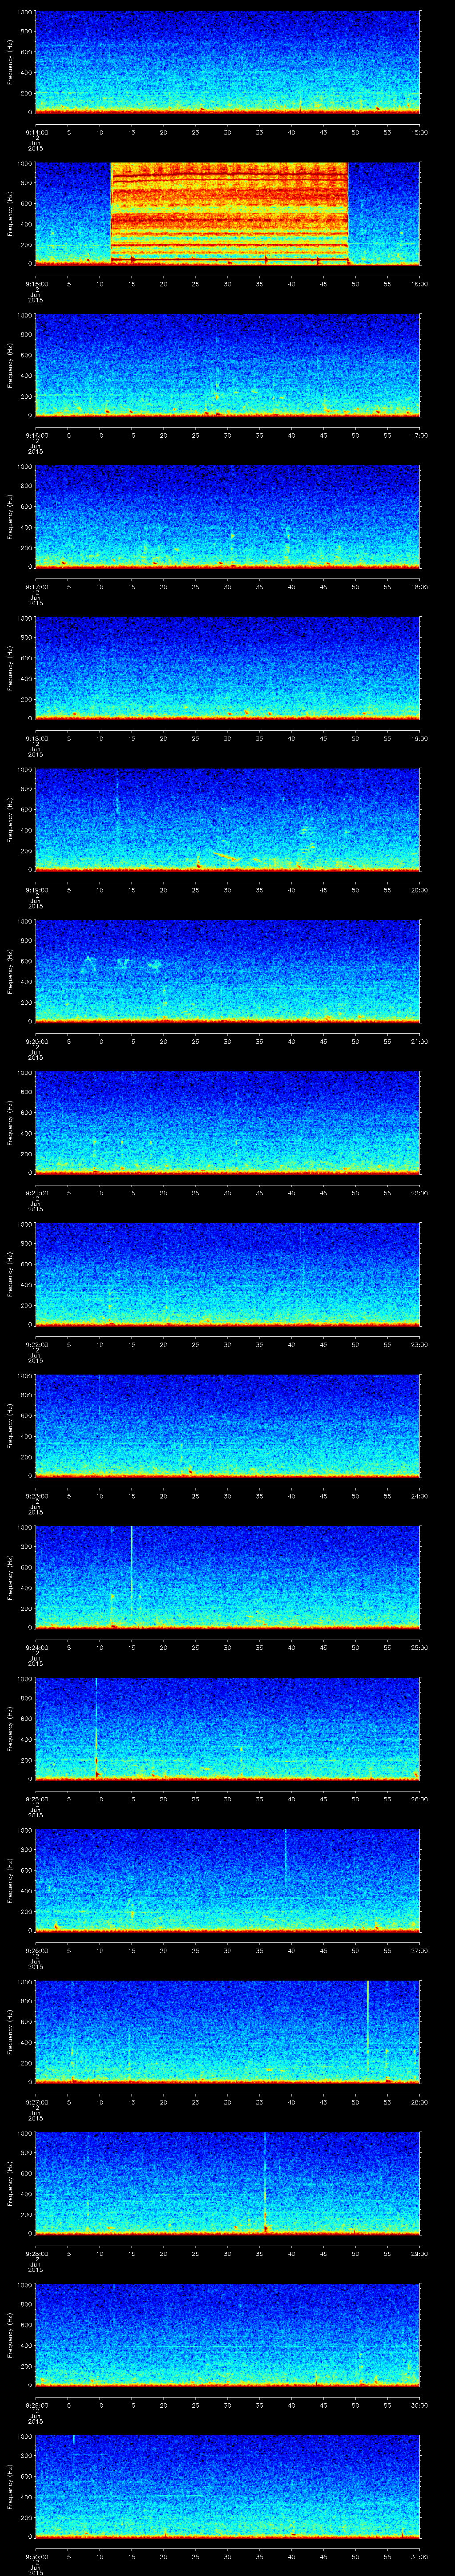The height and width of the screenshot is (2576, 455).
Task: Click the 31:00 end time label
Action: click(419, 2556)
